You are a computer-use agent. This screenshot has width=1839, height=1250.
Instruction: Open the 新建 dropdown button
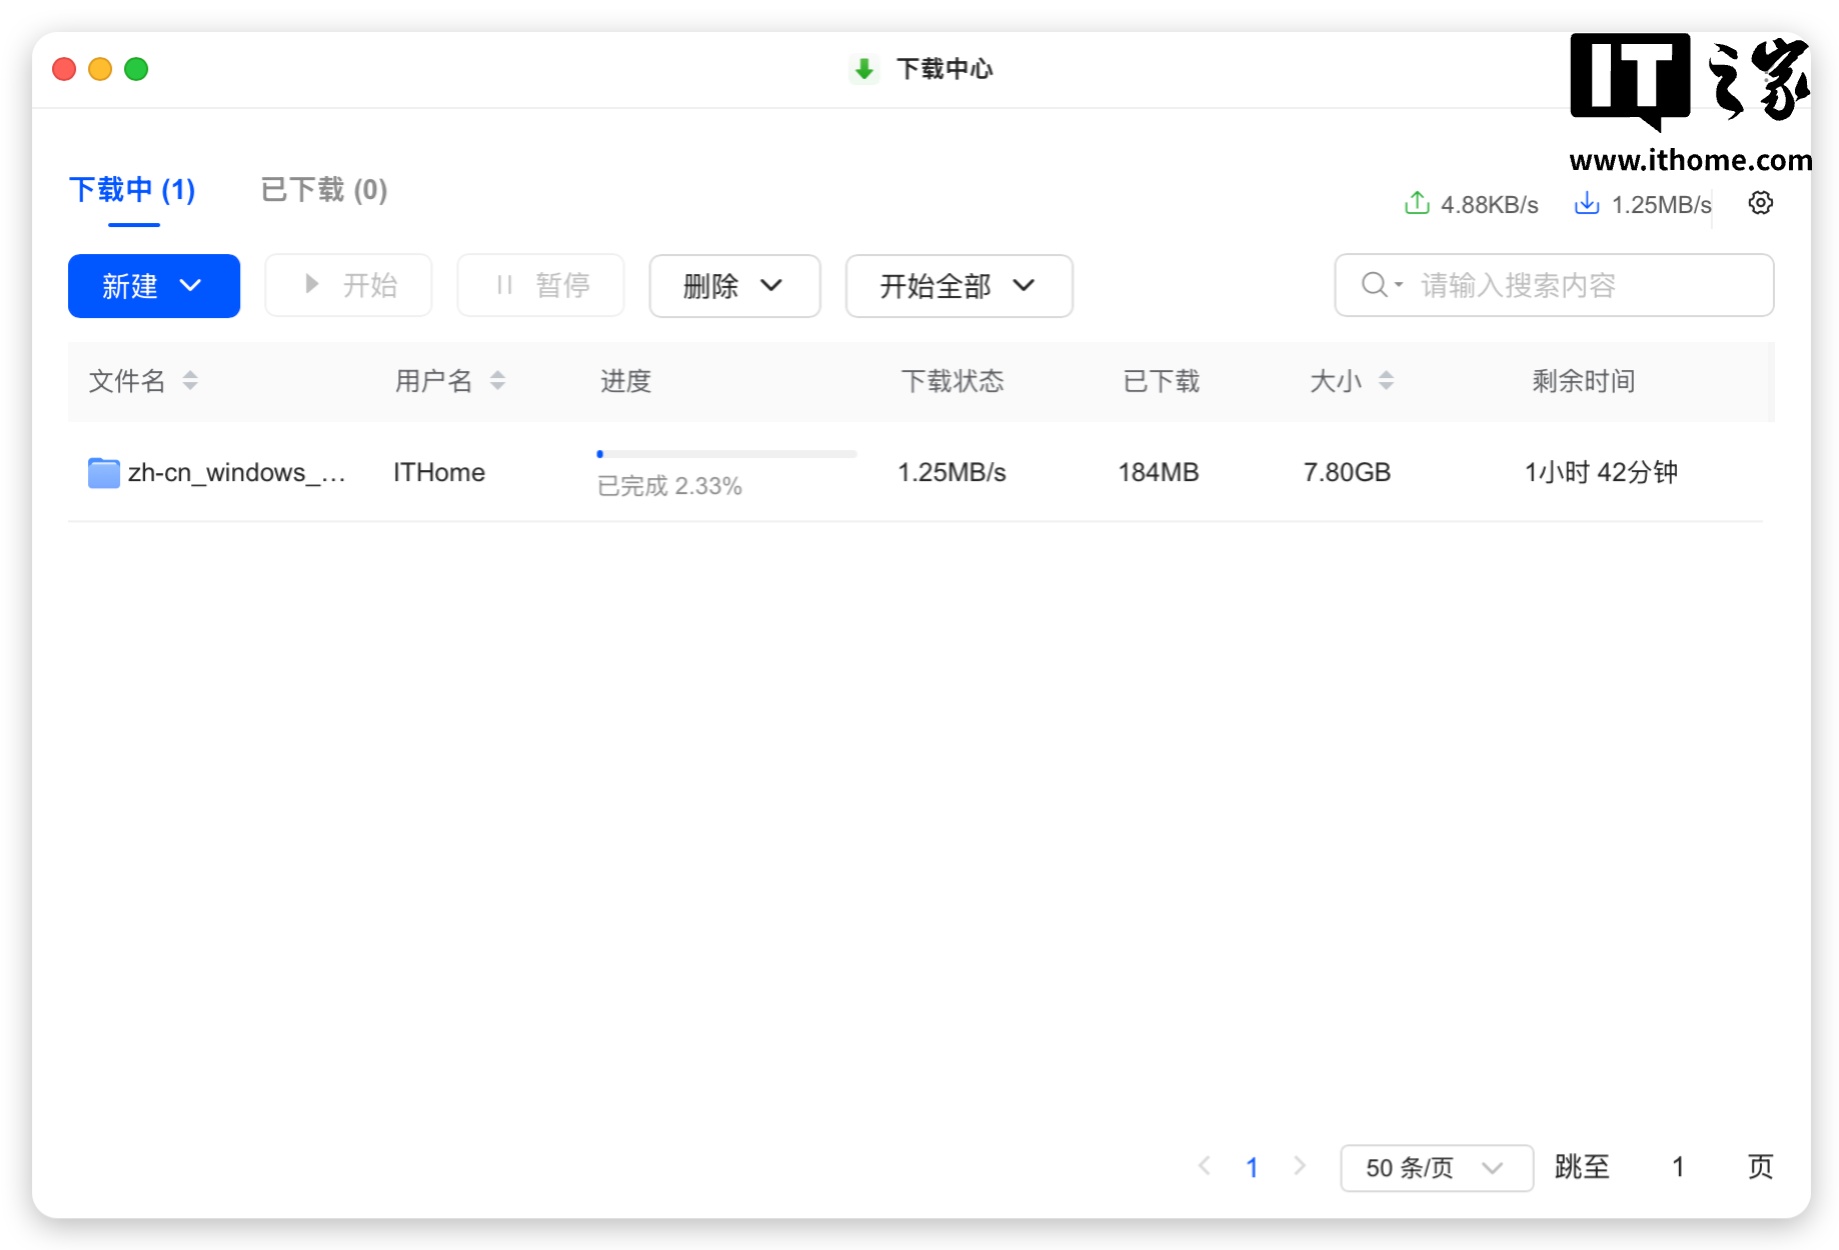(x=154, y=286)
